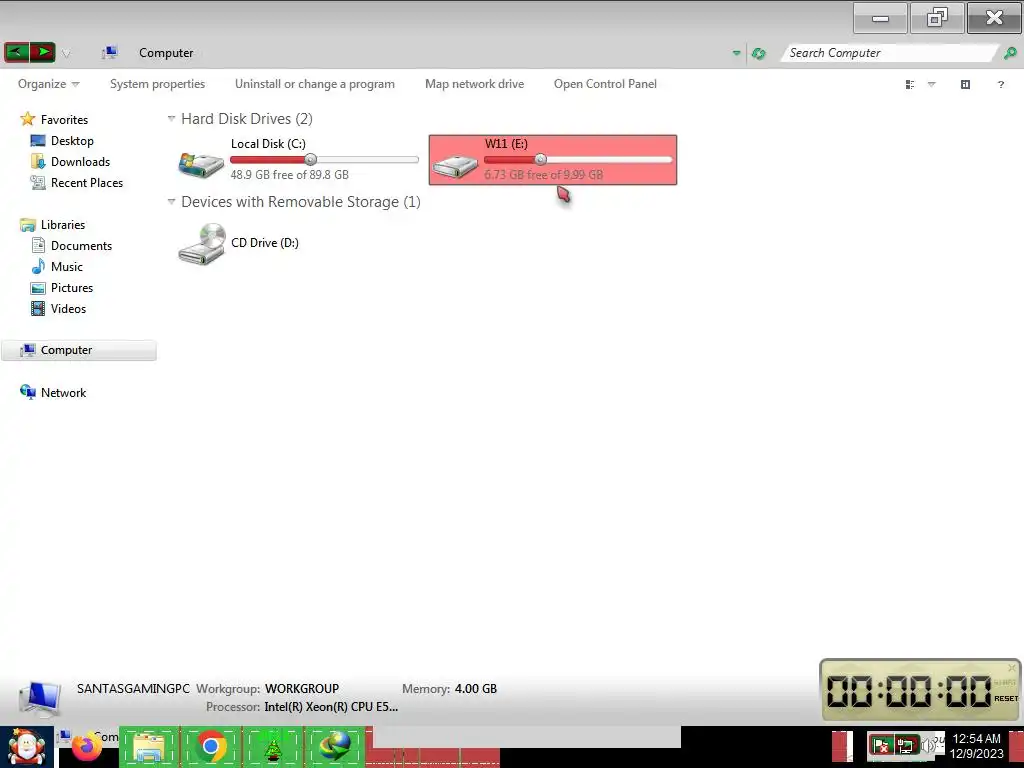Viewport: 1024px width, 768px height.
Task: Click the timer digits display
Action: tap(909, 691)
